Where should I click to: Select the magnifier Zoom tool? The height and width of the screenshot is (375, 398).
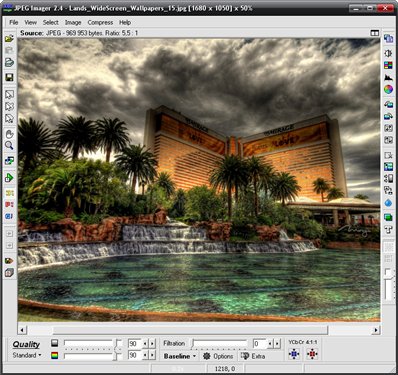9,145
